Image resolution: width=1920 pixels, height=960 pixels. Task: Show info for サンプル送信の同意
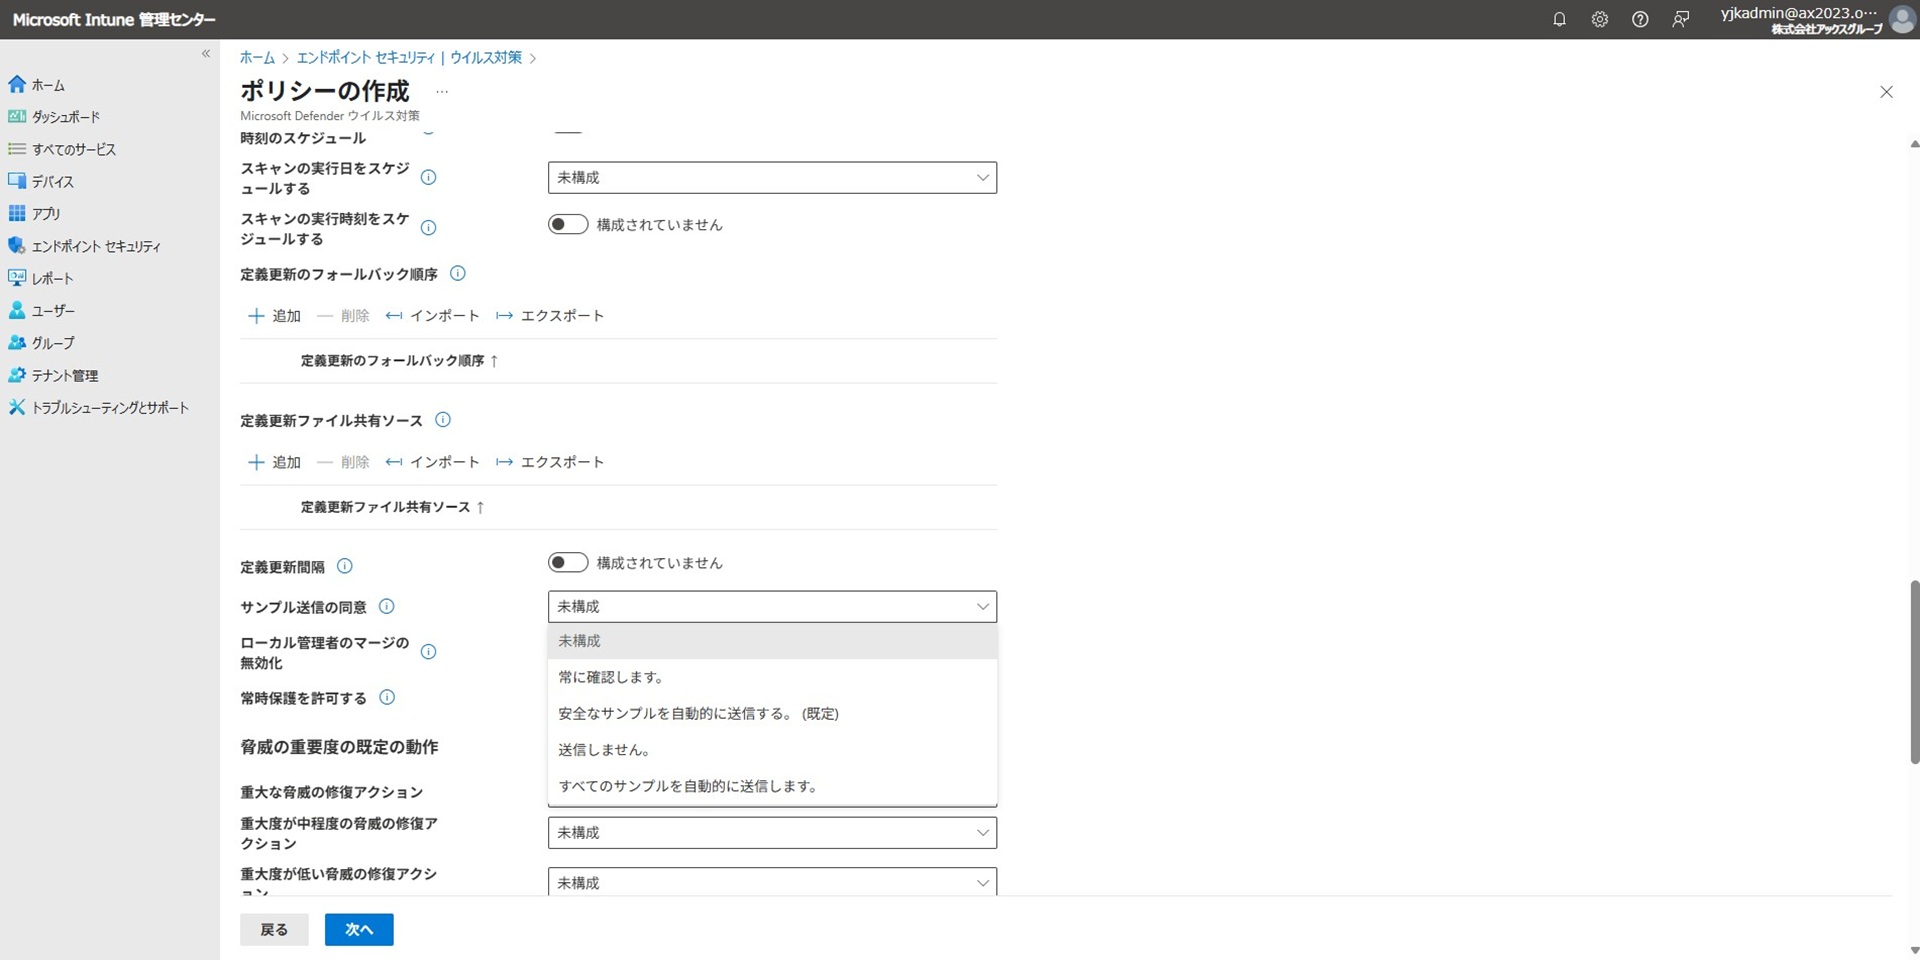(387, 606)
